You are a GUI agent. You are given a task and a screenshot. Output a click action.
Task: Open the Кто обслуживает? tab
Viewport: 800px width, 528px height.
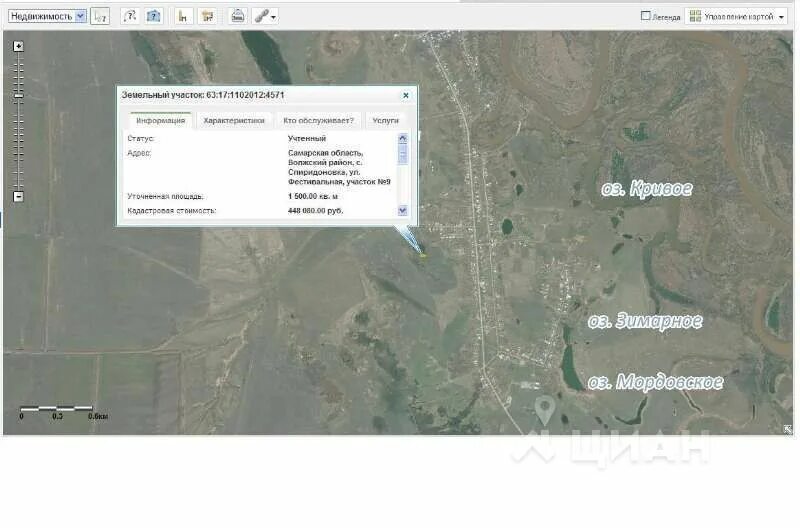tap(318, 120)
